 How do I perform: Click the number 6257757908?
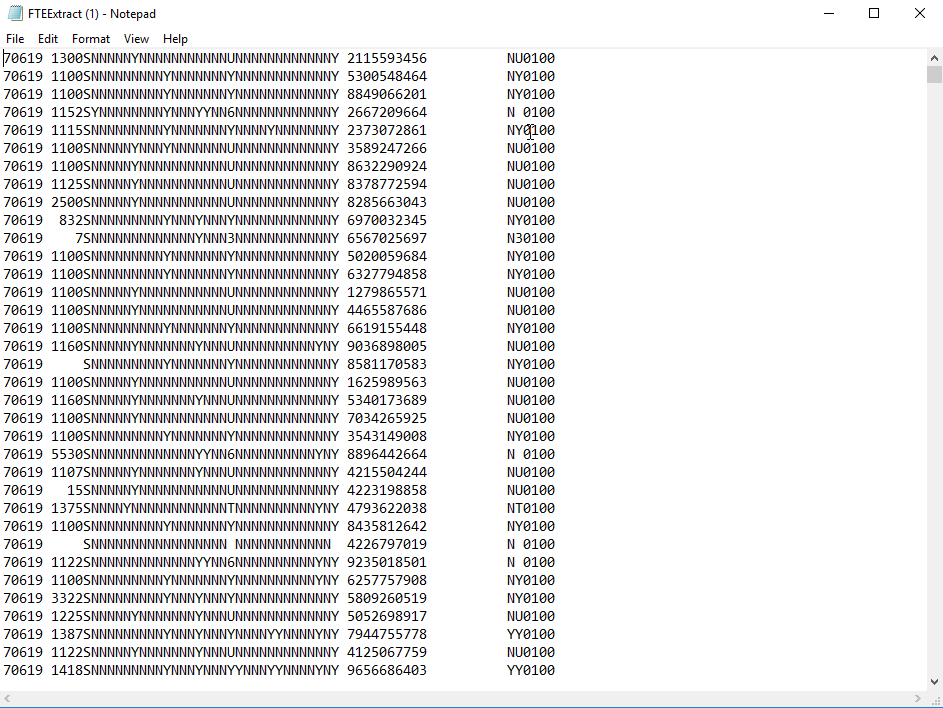tap(387, 580)
